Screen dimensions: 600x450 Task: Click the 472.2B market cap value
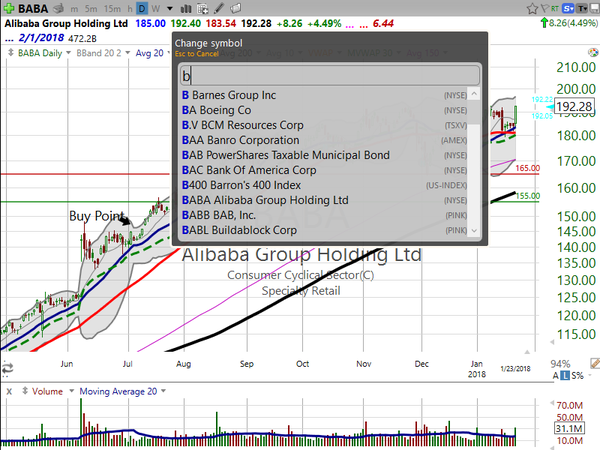click(x=82, y=38)
